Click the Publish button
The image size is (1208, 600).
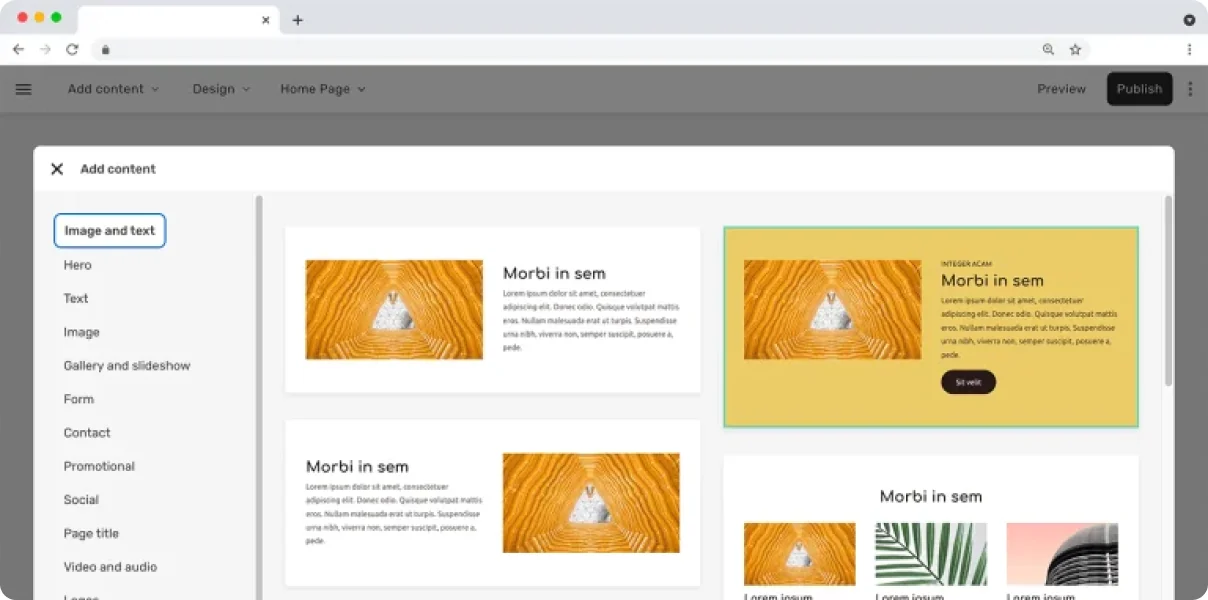1139,89
